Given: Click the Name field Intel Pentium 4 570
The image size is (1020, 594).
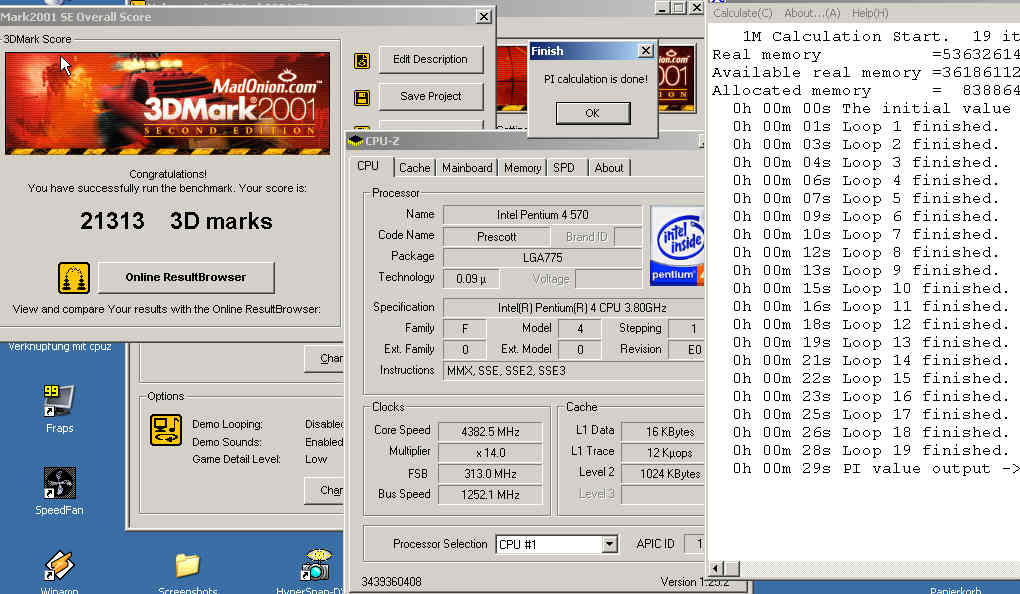Looking at the screenshot, I should click(x=543, y=215).
